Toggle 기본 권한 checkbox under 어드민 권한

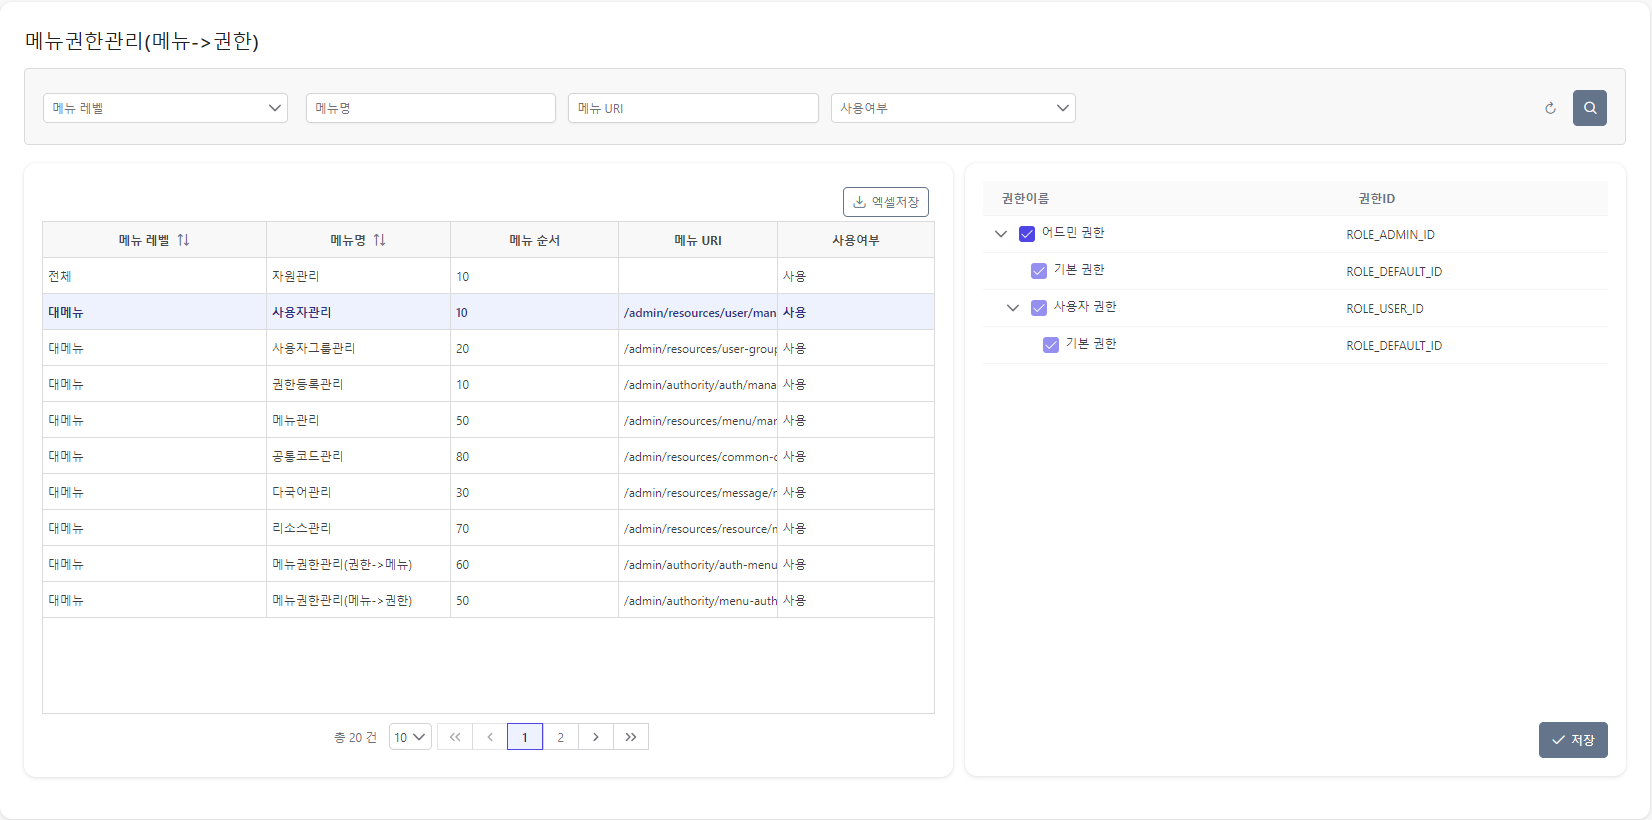tap(1039, 271)
